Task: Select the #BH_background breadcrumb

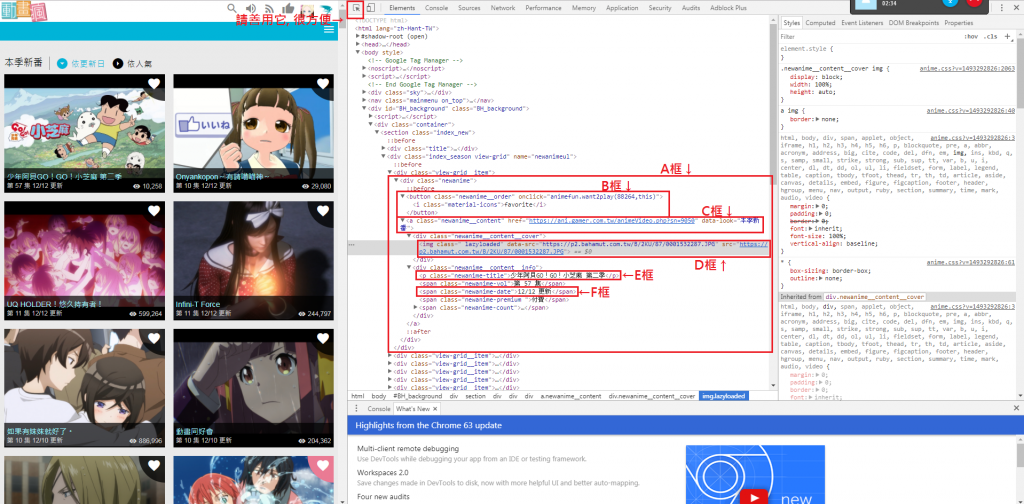Action: [417, 396]
